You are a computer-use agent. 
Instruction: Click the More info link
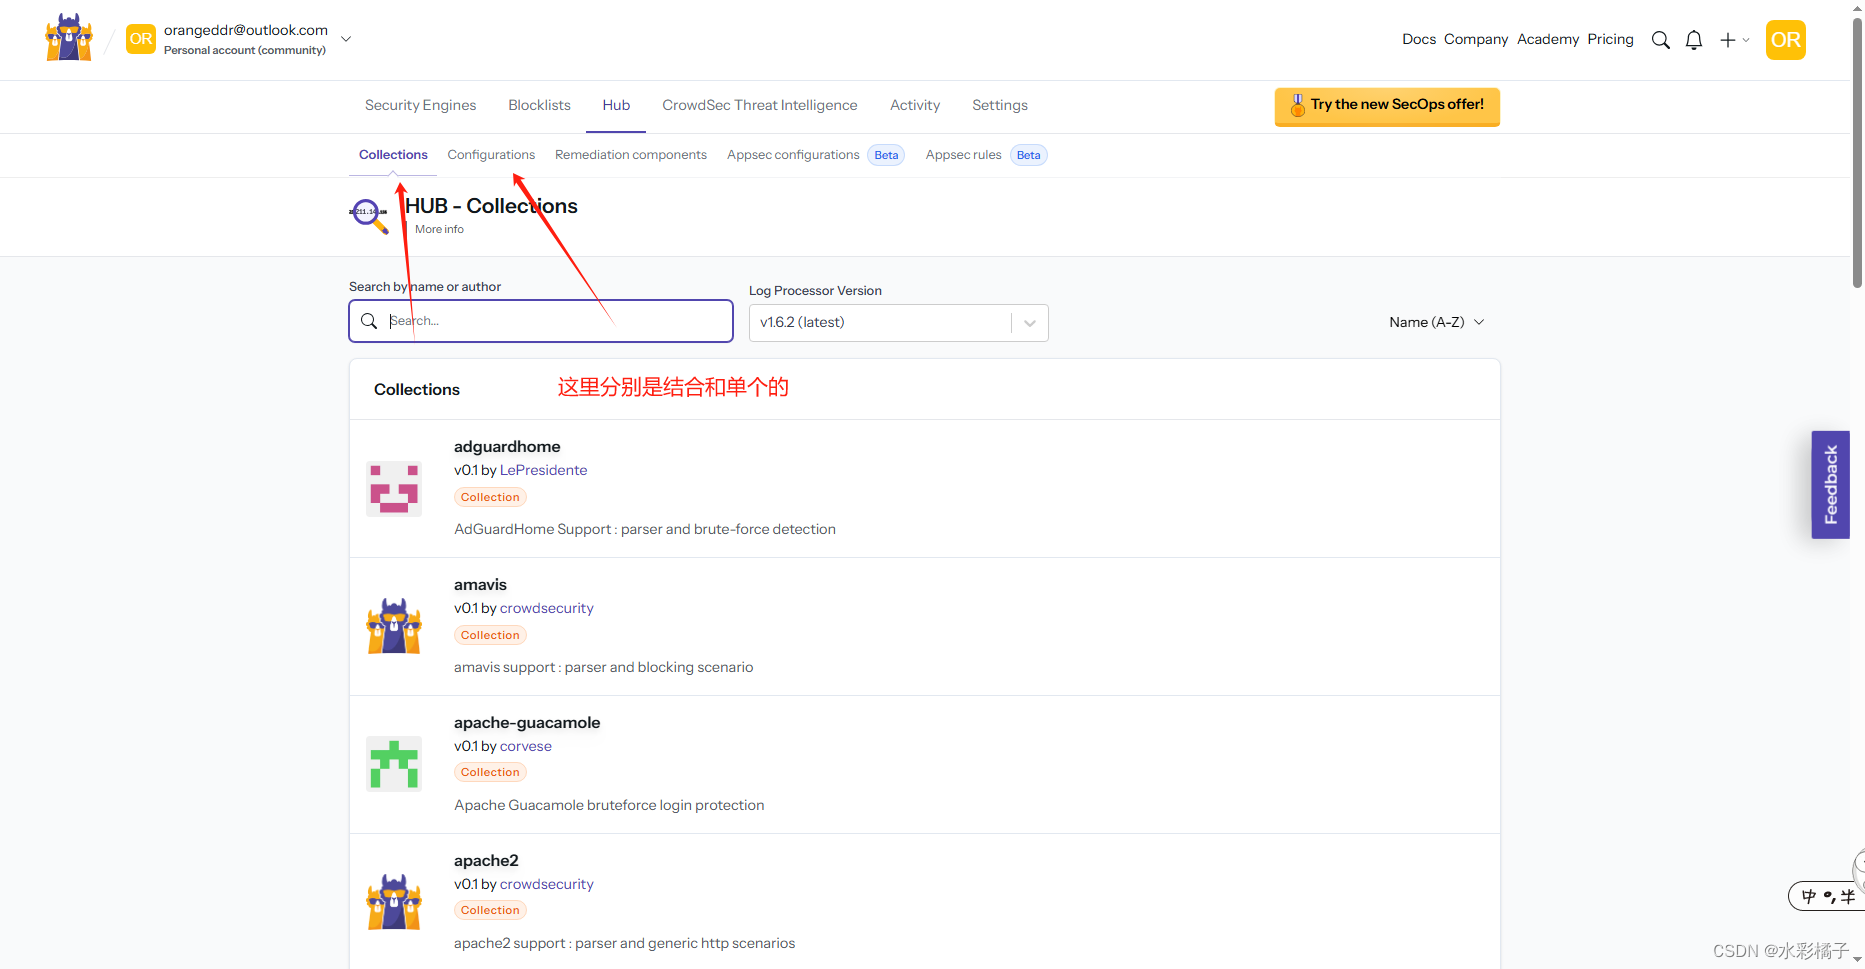pos(439,230)
